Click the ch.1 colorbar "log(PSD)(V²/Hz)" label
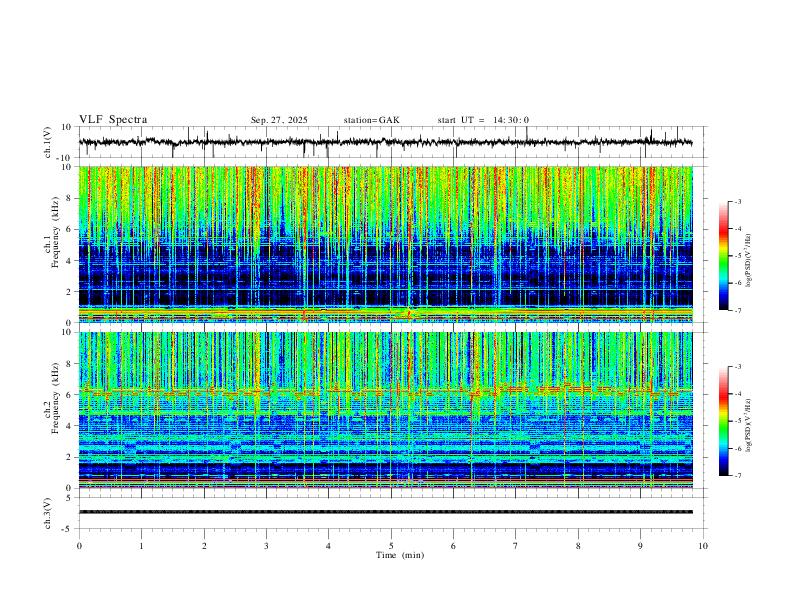 pyautogui.click(x=748, y=260)
